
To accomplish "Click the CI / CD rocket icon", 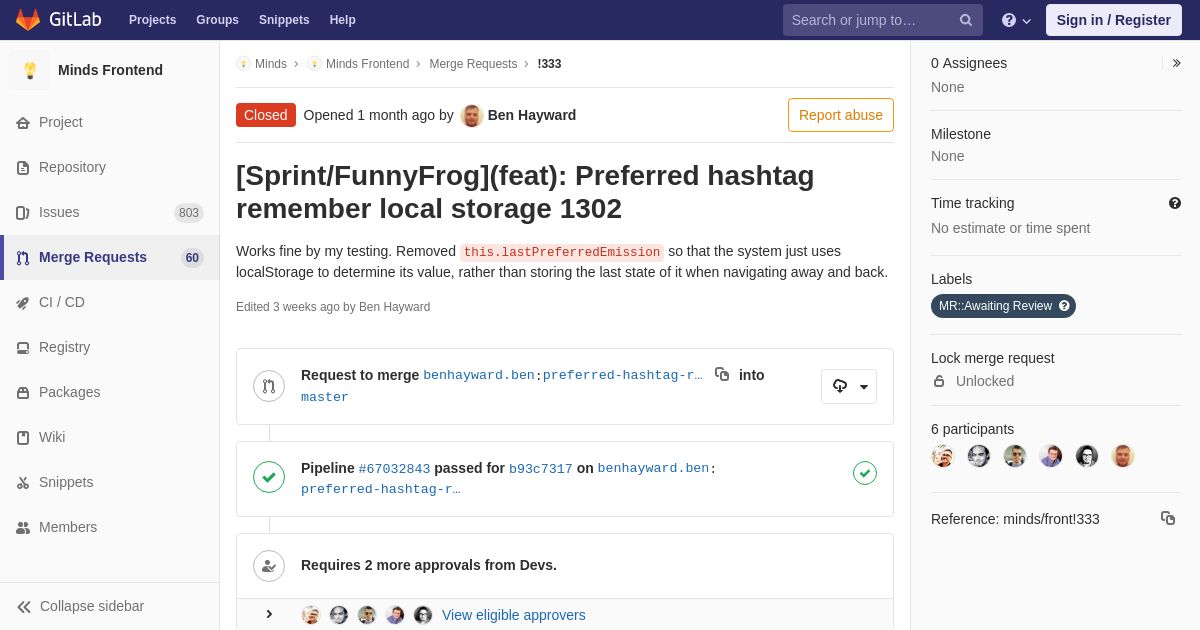I will (x=23, y=303).
